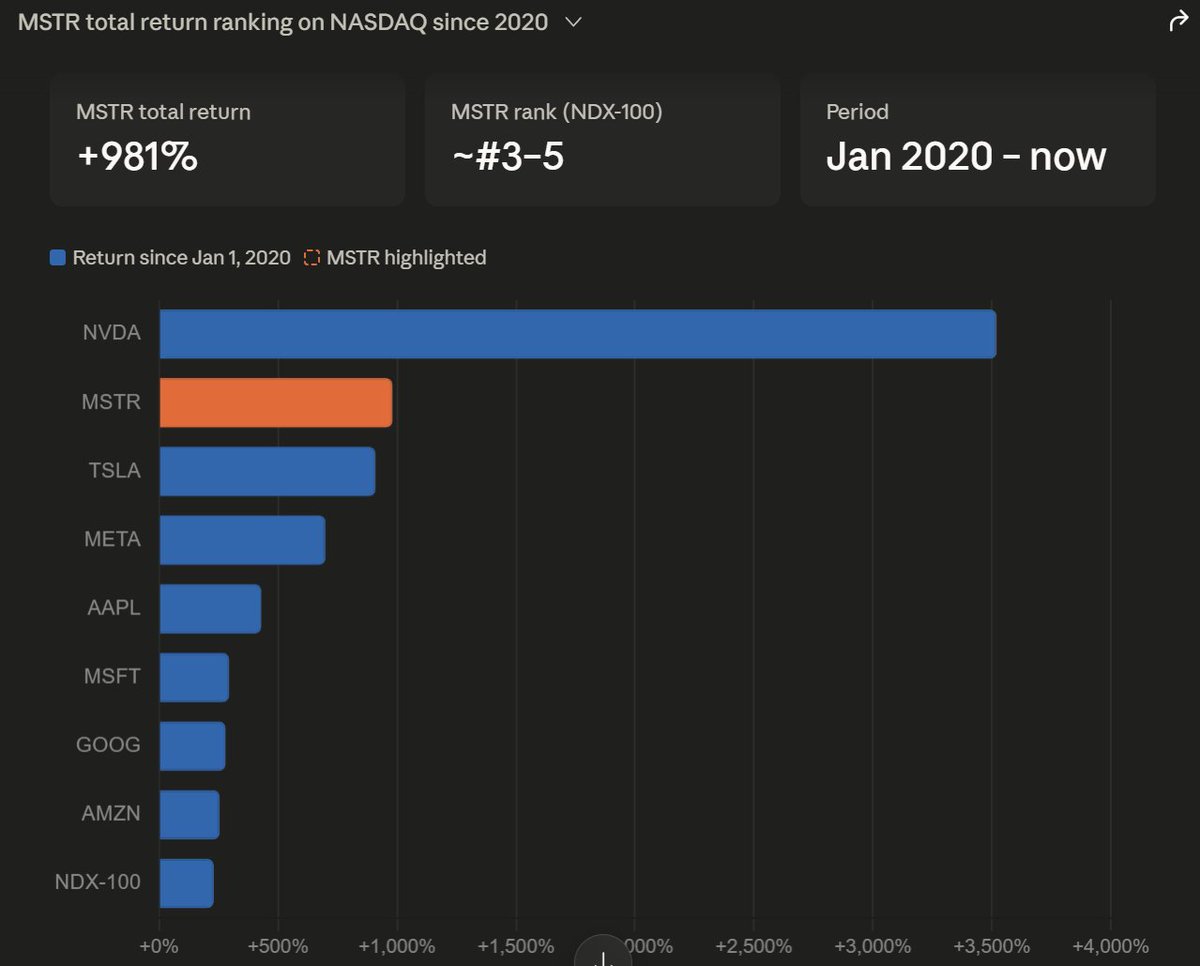Select the orange MSTR bar
Screen dimensions: 1200x966
276,402
